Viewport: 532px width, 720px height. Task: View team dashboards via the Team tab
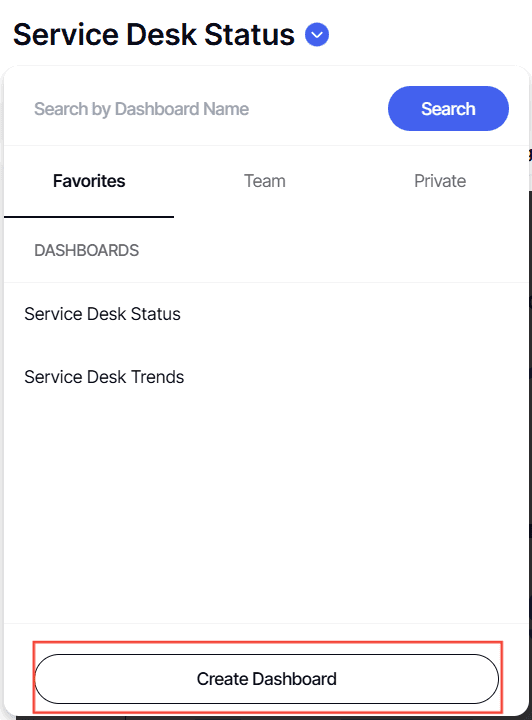click(264, 181)
